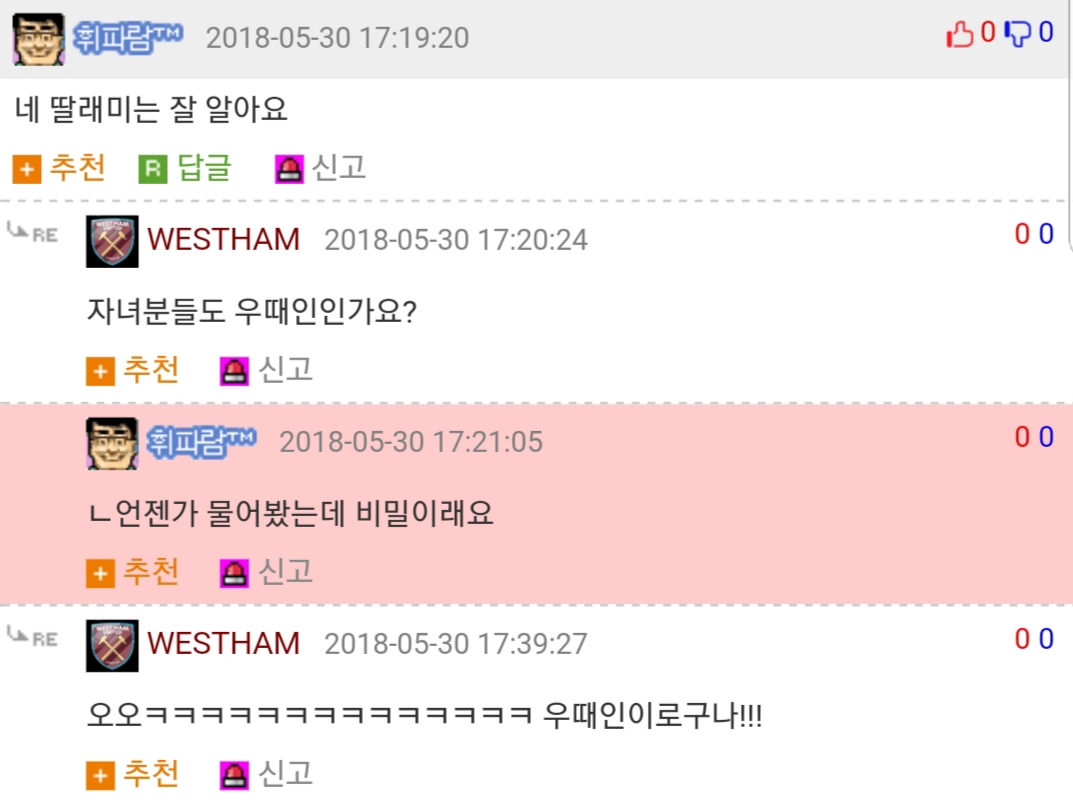
Task: Click the orange plus 추천 icon under first comment
Action: pyautogui.click(x=27, y=169)
